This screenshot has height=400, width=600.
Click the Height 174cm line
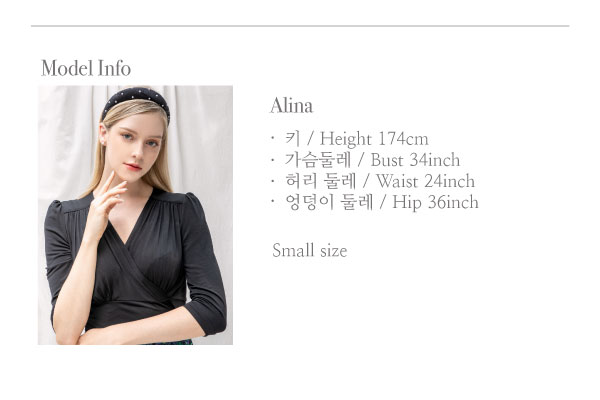349,139
